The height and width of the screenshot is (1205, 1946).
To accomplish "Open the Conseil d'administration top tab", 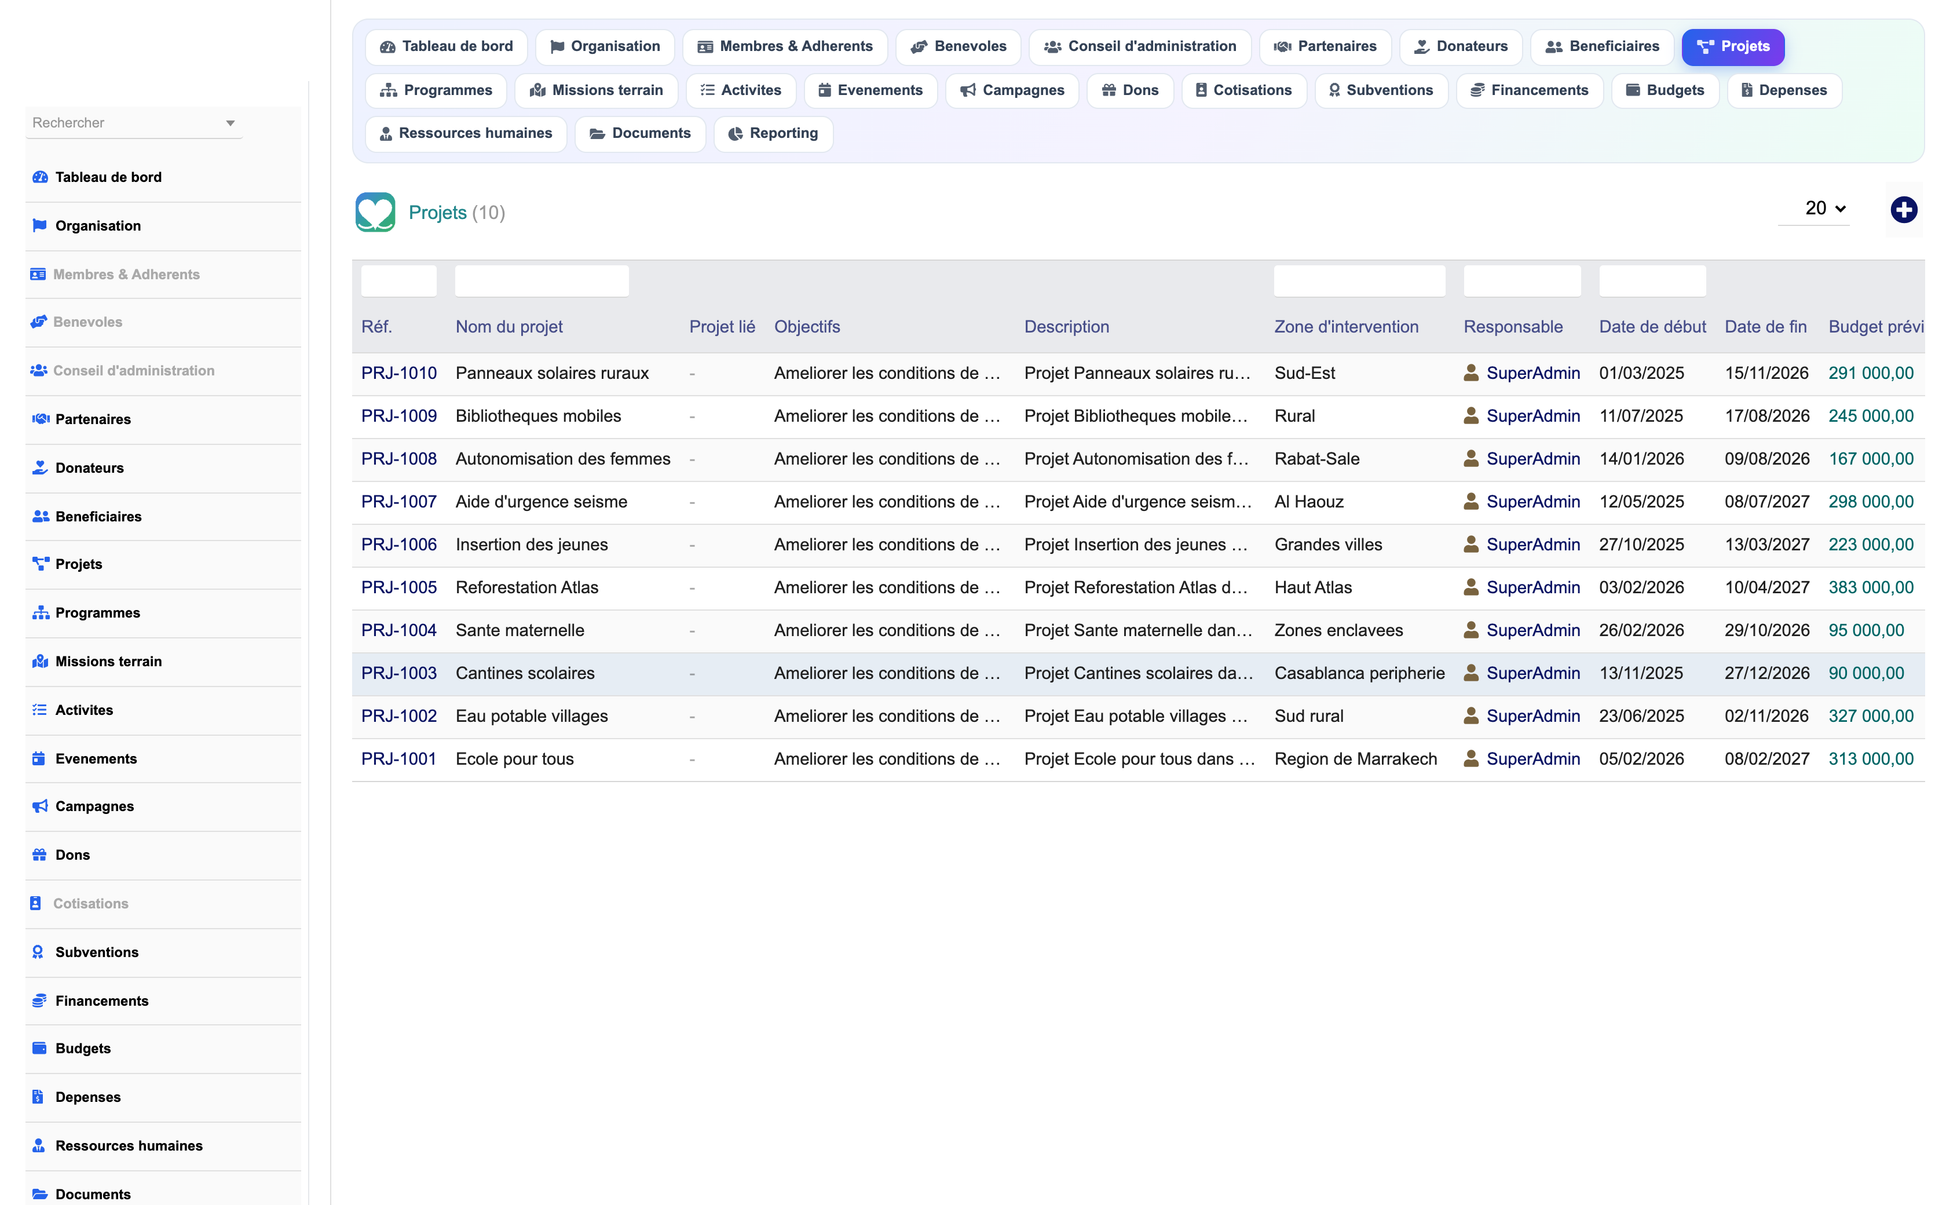I will coord(1140,47).
